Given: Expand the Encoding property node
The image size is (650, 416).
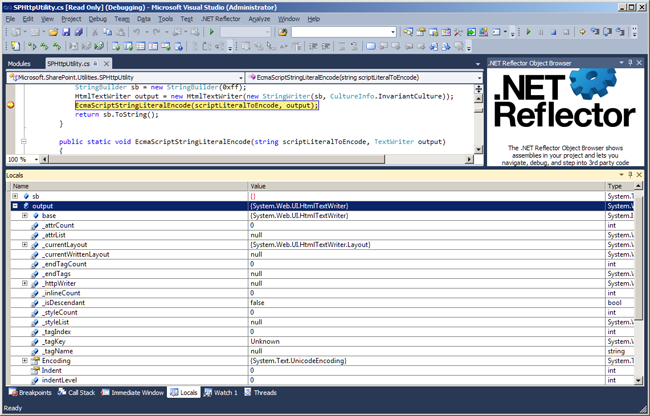Looking at the screenshot, I should [x=25, y=359].
